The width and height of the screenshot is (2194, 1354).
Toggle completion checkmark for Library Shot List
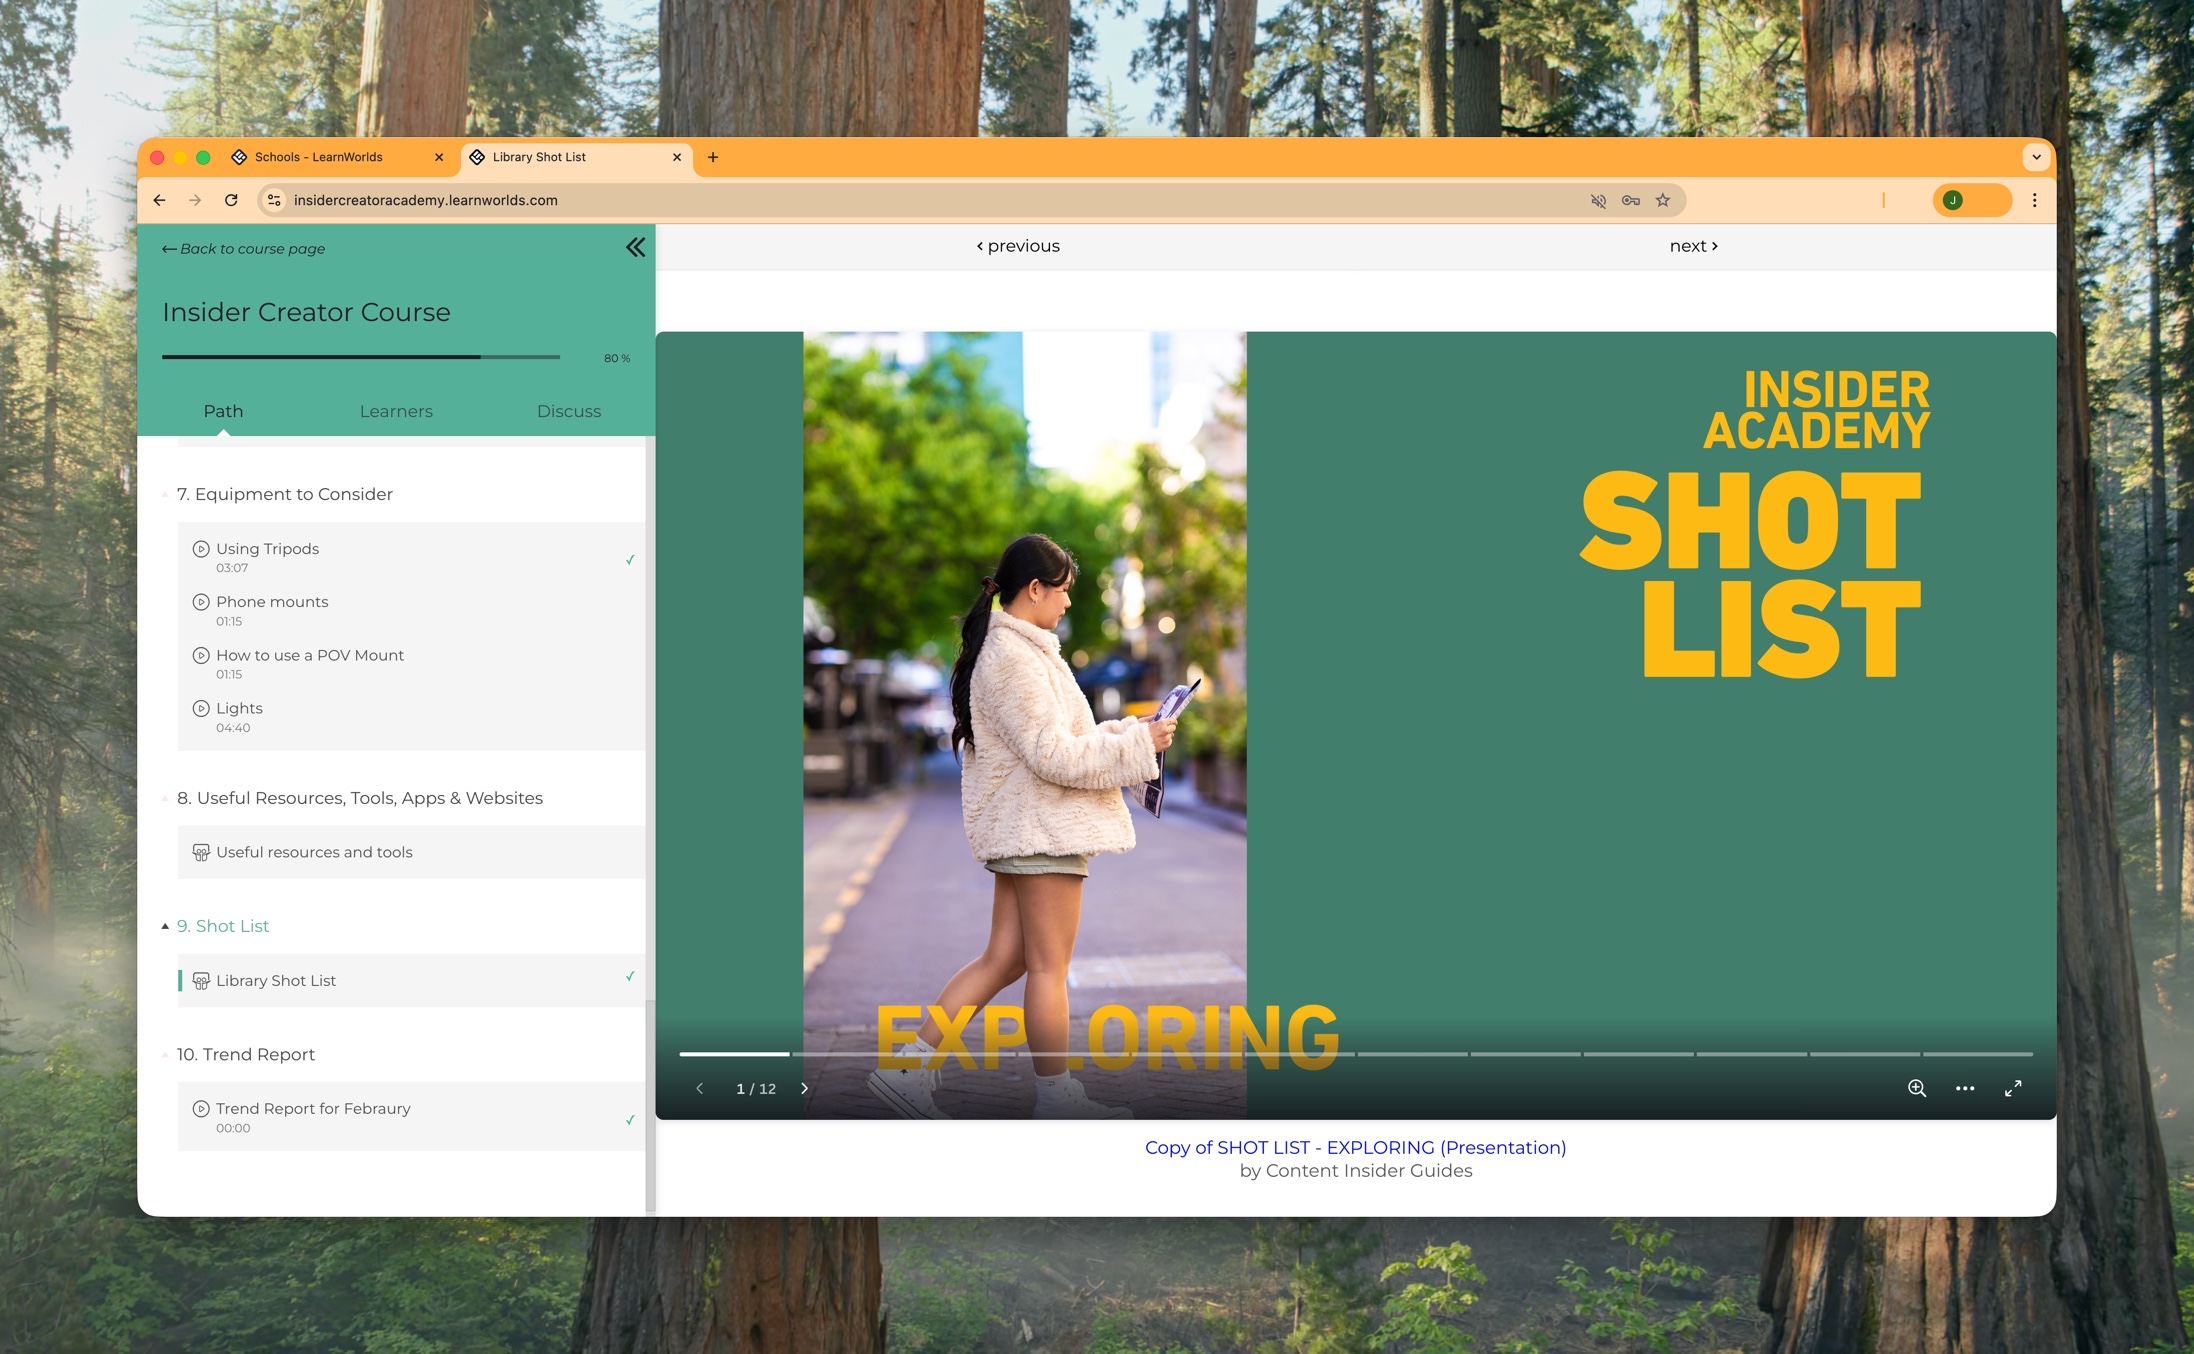[629, 976]
